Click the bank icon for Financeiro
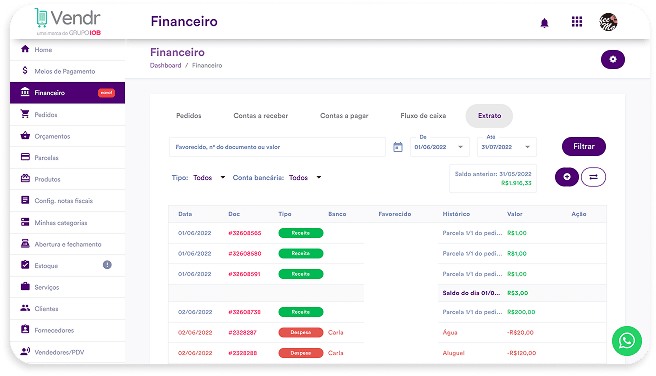Screen dimensions: 656x376 coord(25,92)
